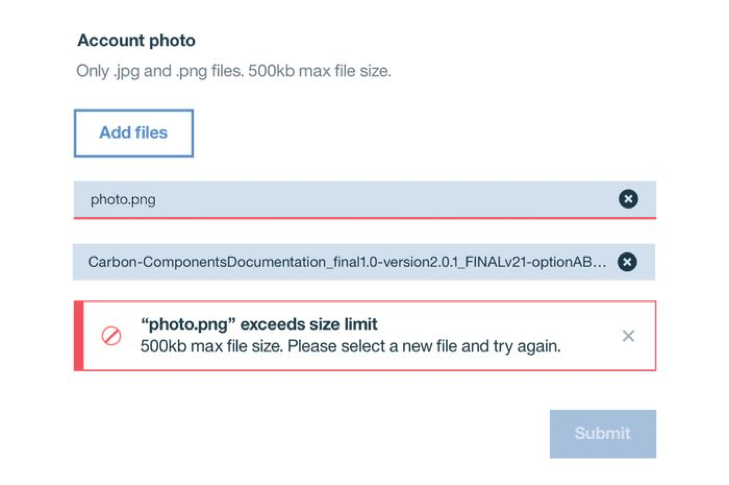The height and width of the screenshot is (485, 729).
Task: Click the Account photo heading
Action: (136, 41)
